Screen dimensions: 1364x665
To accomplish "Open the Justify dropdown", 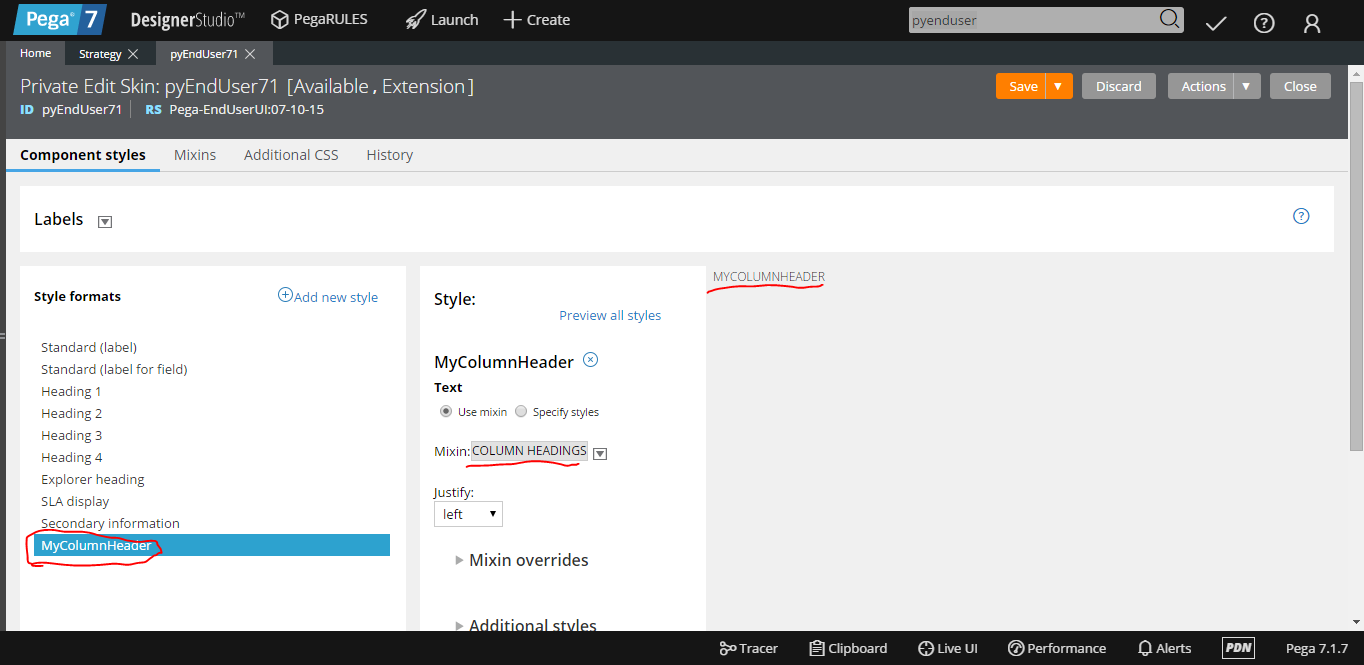I will click(x=468, y=514).
